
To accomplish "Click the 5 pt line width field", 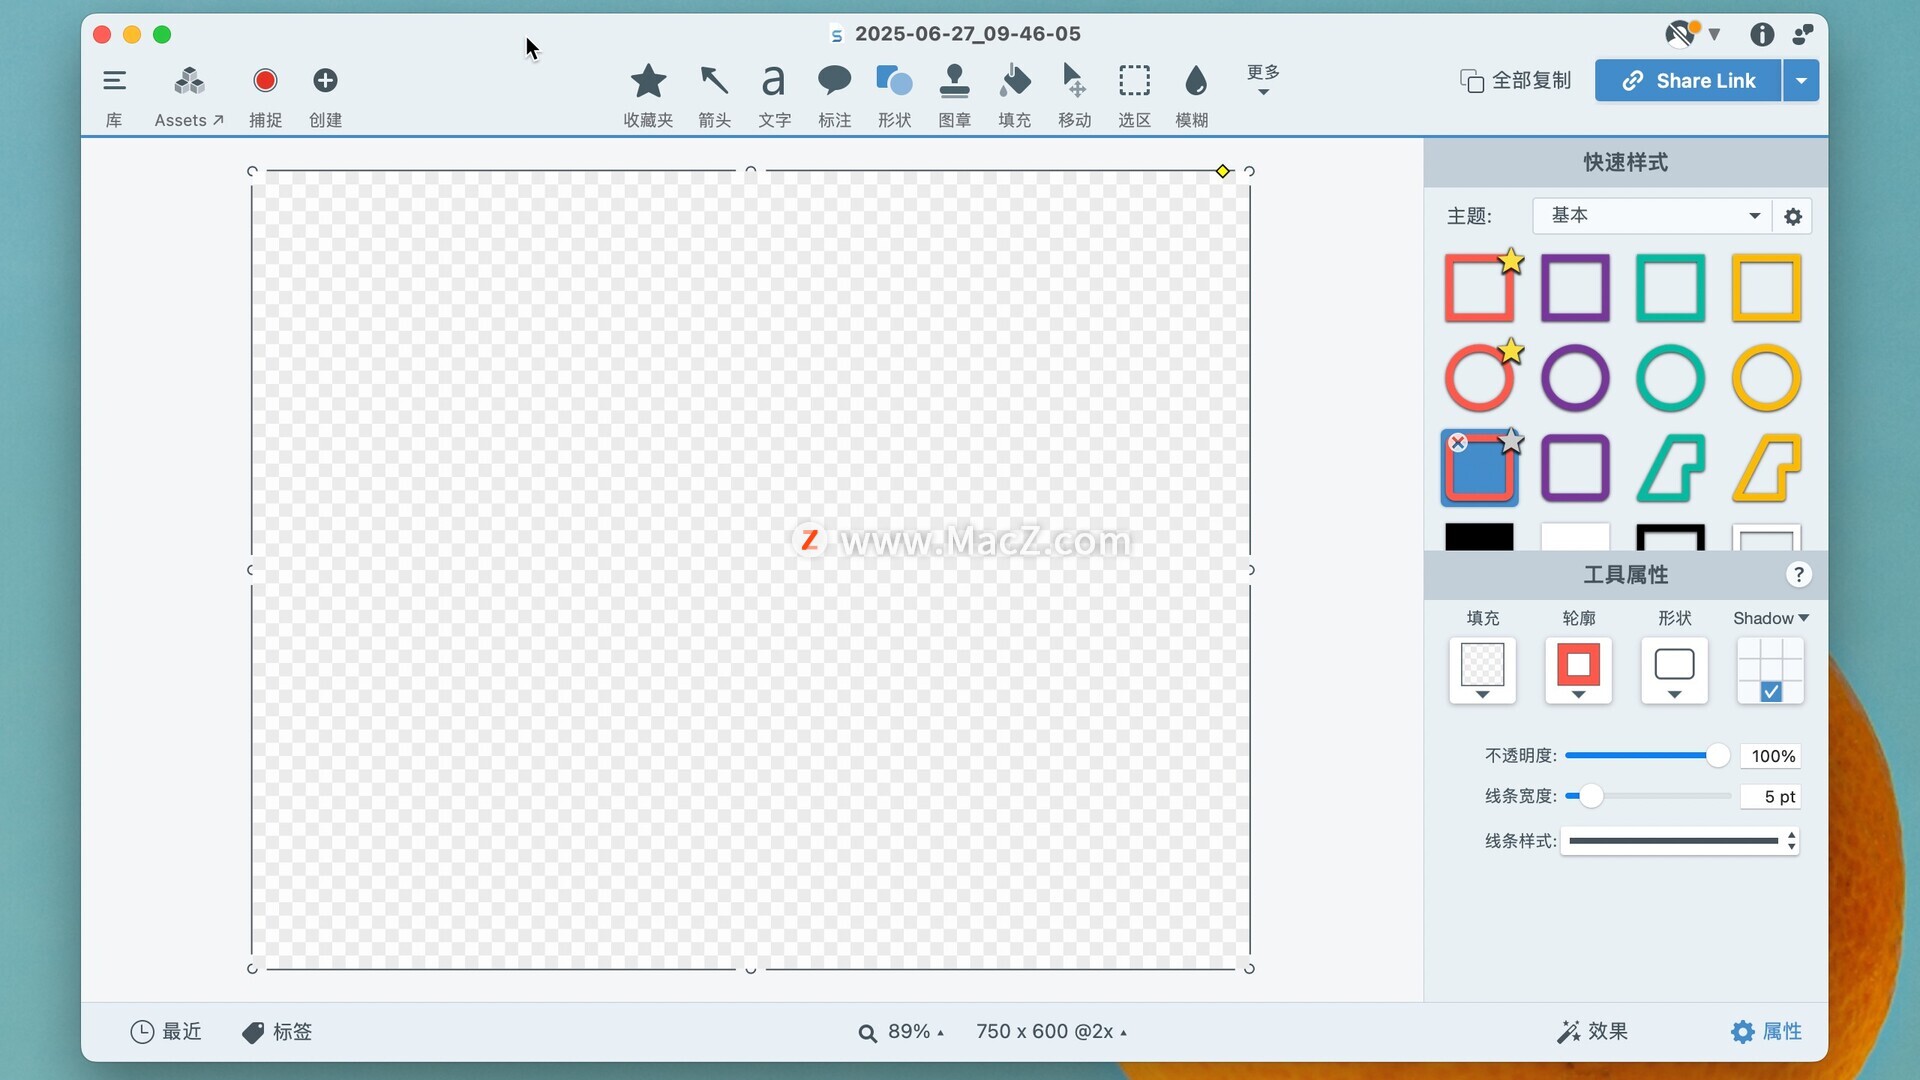I will [1771, 796].
